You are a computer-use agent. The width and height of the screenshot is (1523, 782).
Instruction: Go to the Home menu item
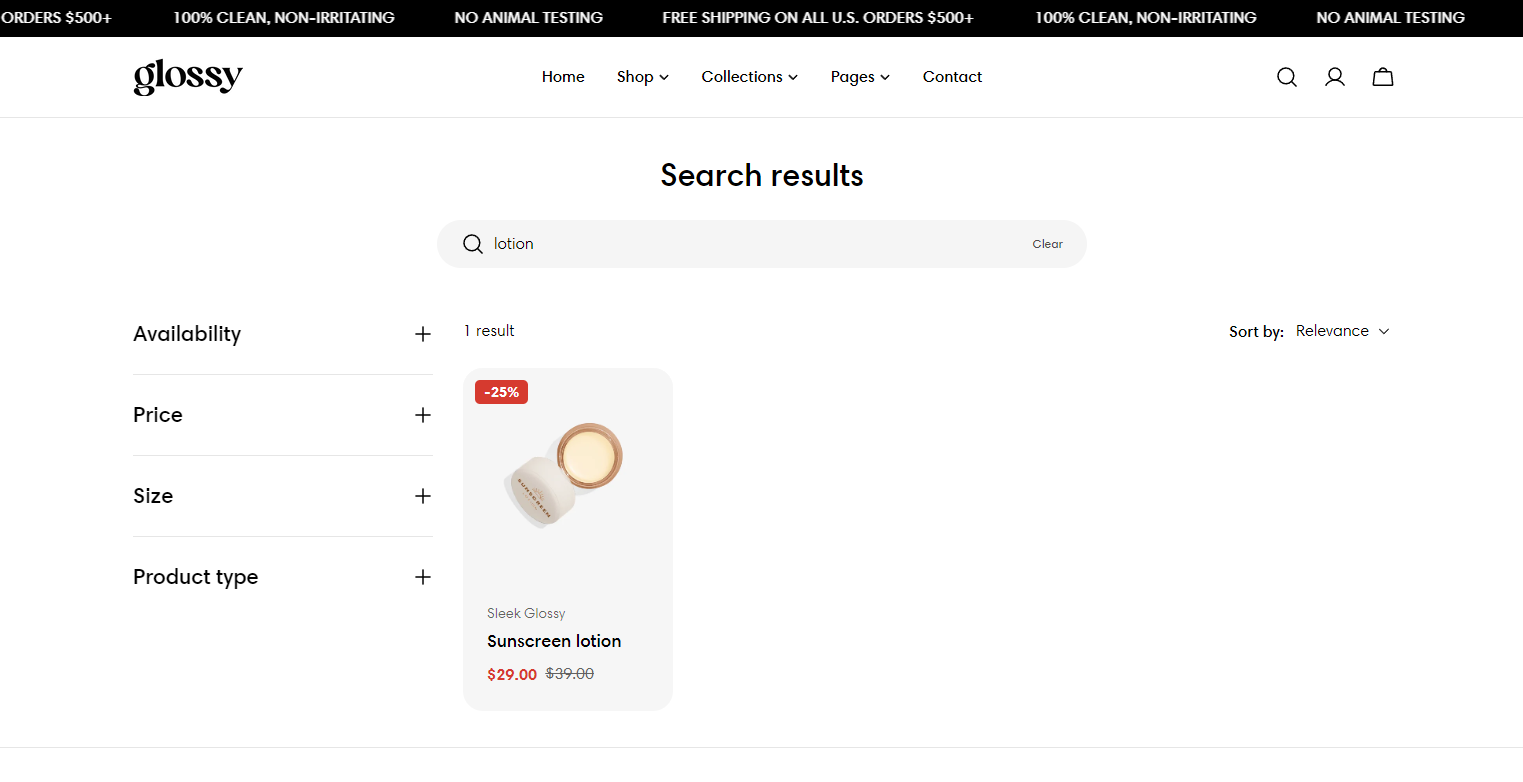[563, 77]
